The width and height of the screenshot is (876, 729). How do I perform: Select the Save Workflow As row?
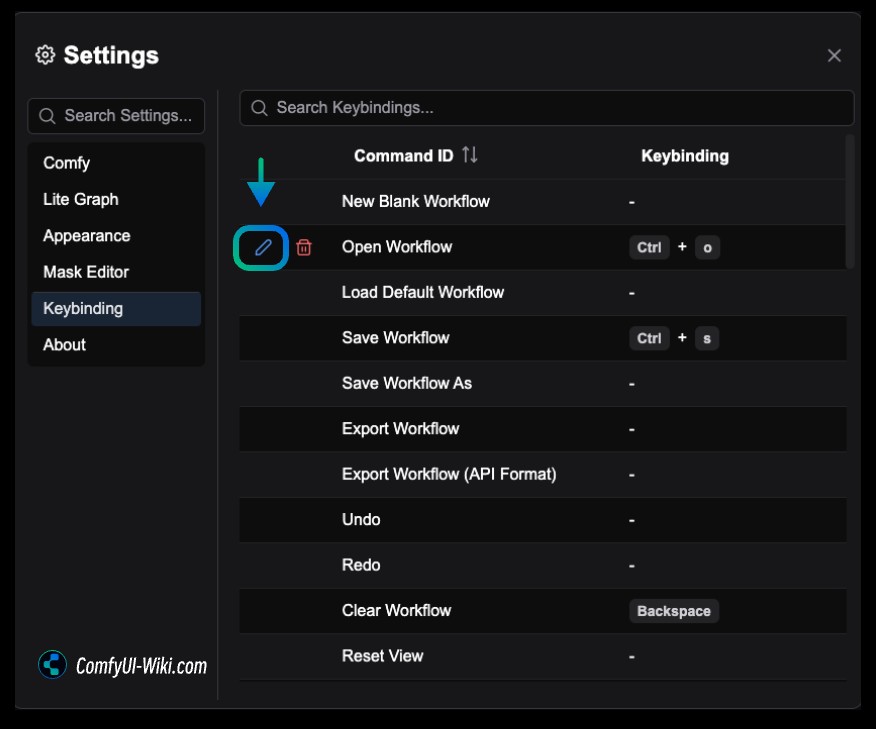pyautogui.click(x=542, y=384)
